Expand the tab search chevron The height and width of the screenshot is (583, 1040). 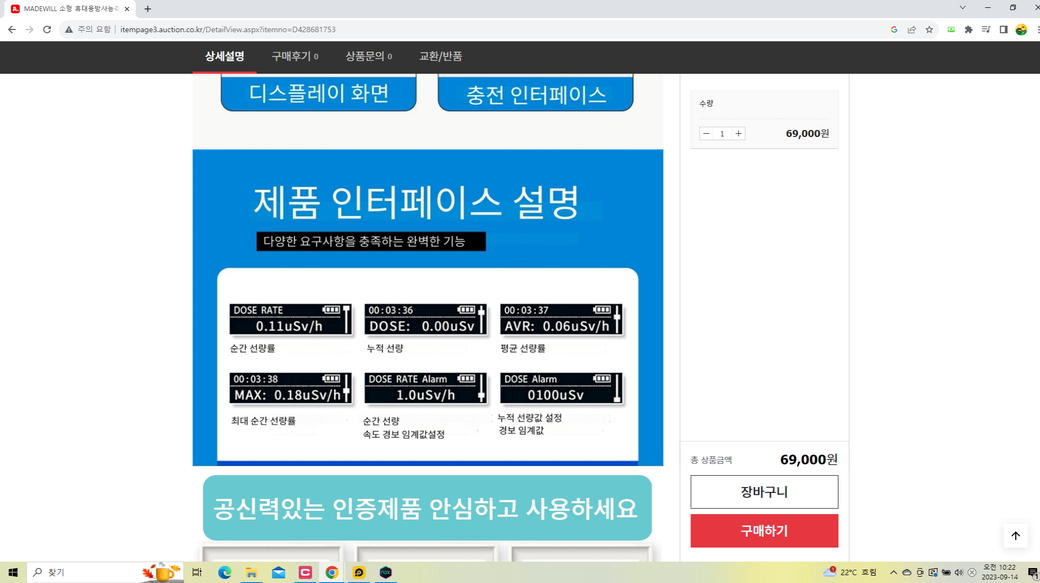pos(962,8)
